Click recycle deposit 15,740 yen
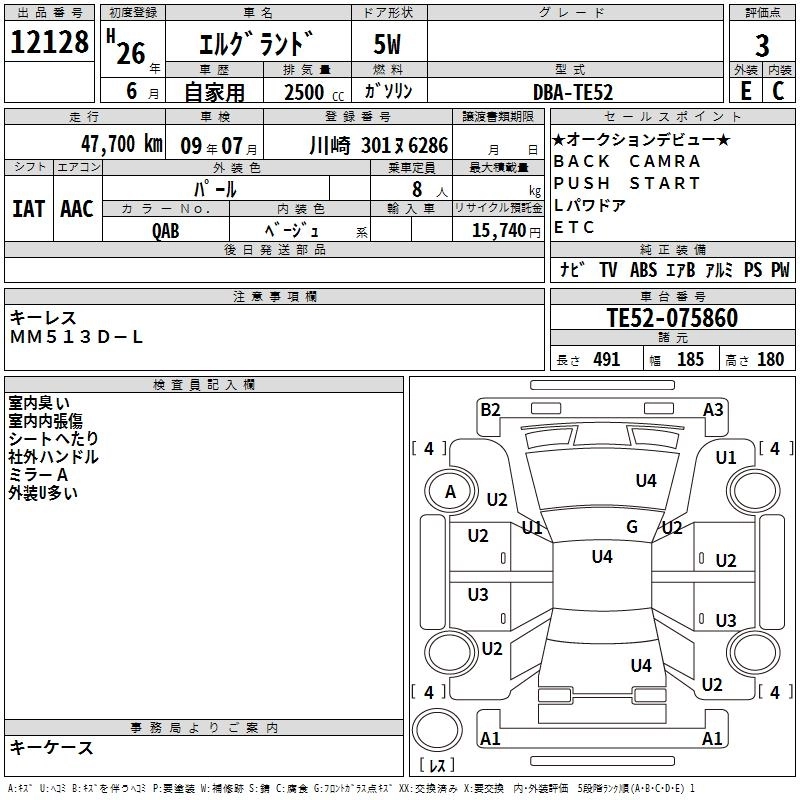 click(506, 231)
